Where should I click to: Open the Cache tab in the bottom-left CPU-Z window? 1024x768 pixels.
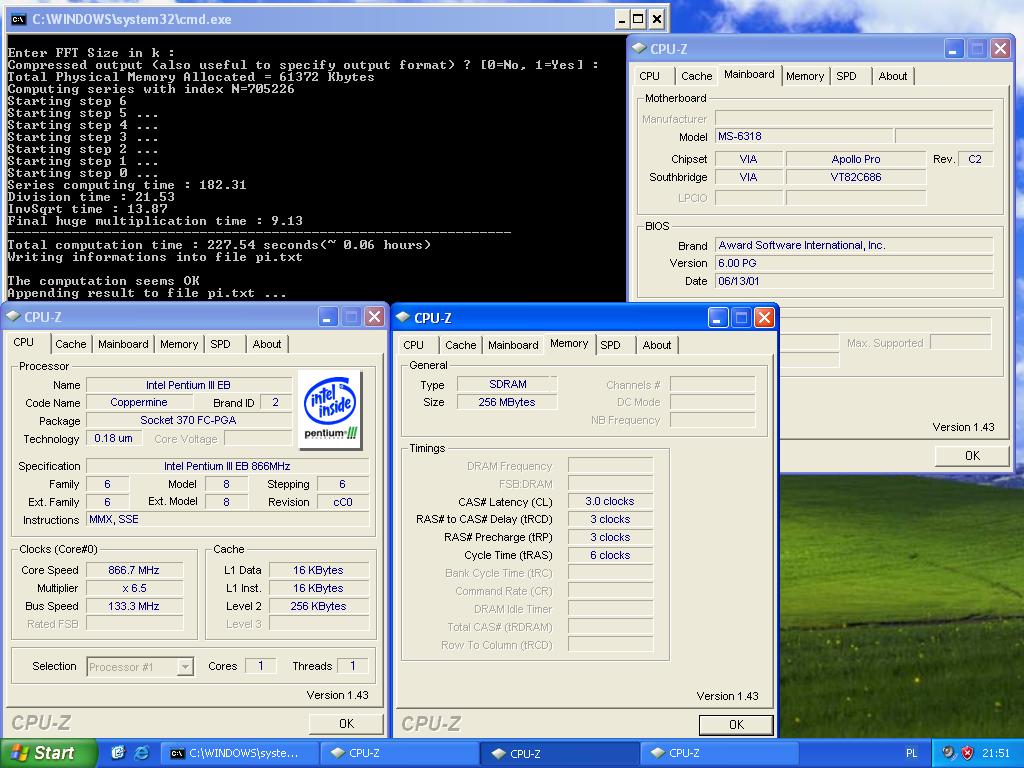click(71, 344)
